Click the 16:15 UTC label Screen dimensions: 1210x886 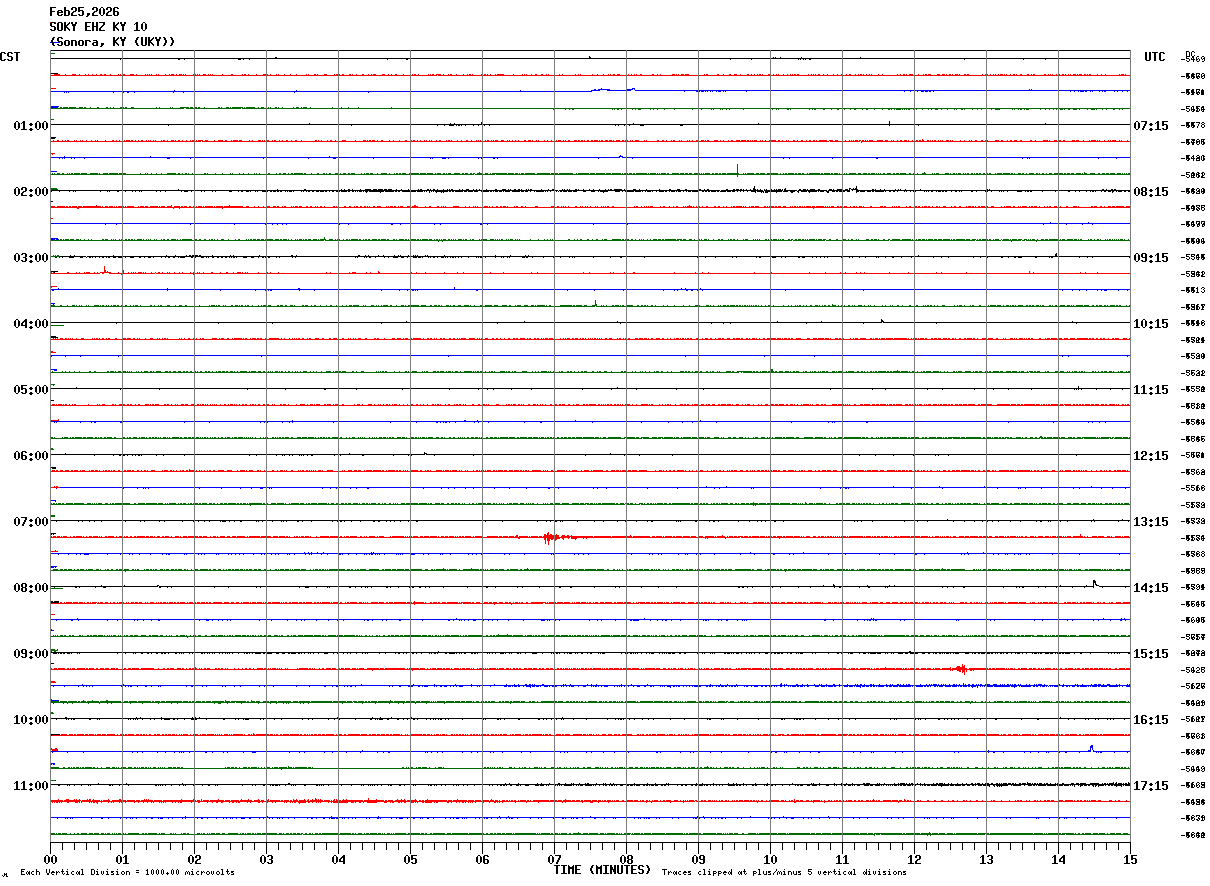pos(1151,719)
